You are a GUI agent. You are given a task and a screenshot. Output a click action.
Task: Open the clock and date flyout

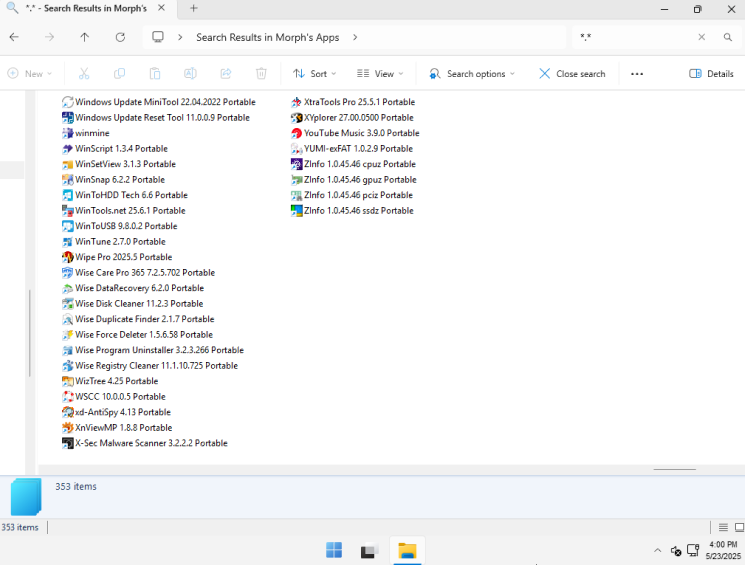723,550
